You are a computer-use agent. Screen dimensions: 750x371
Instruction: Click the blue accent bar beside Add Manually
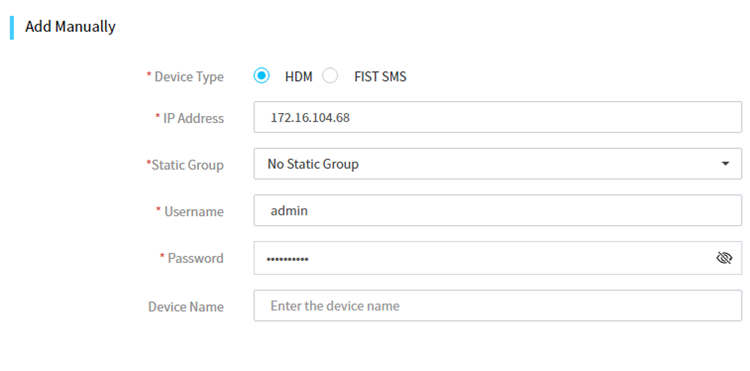point(11,27)
